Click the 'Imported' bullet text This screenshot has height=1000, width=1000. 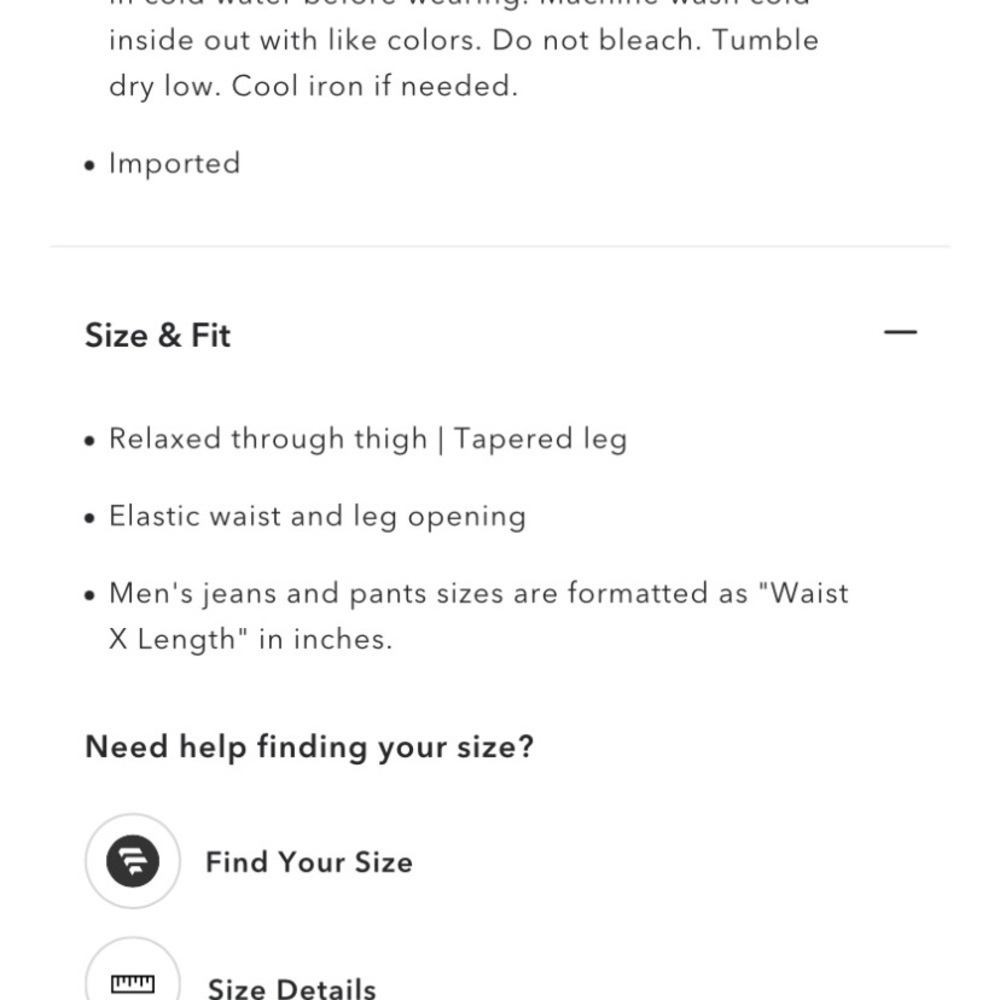[175, 164]
